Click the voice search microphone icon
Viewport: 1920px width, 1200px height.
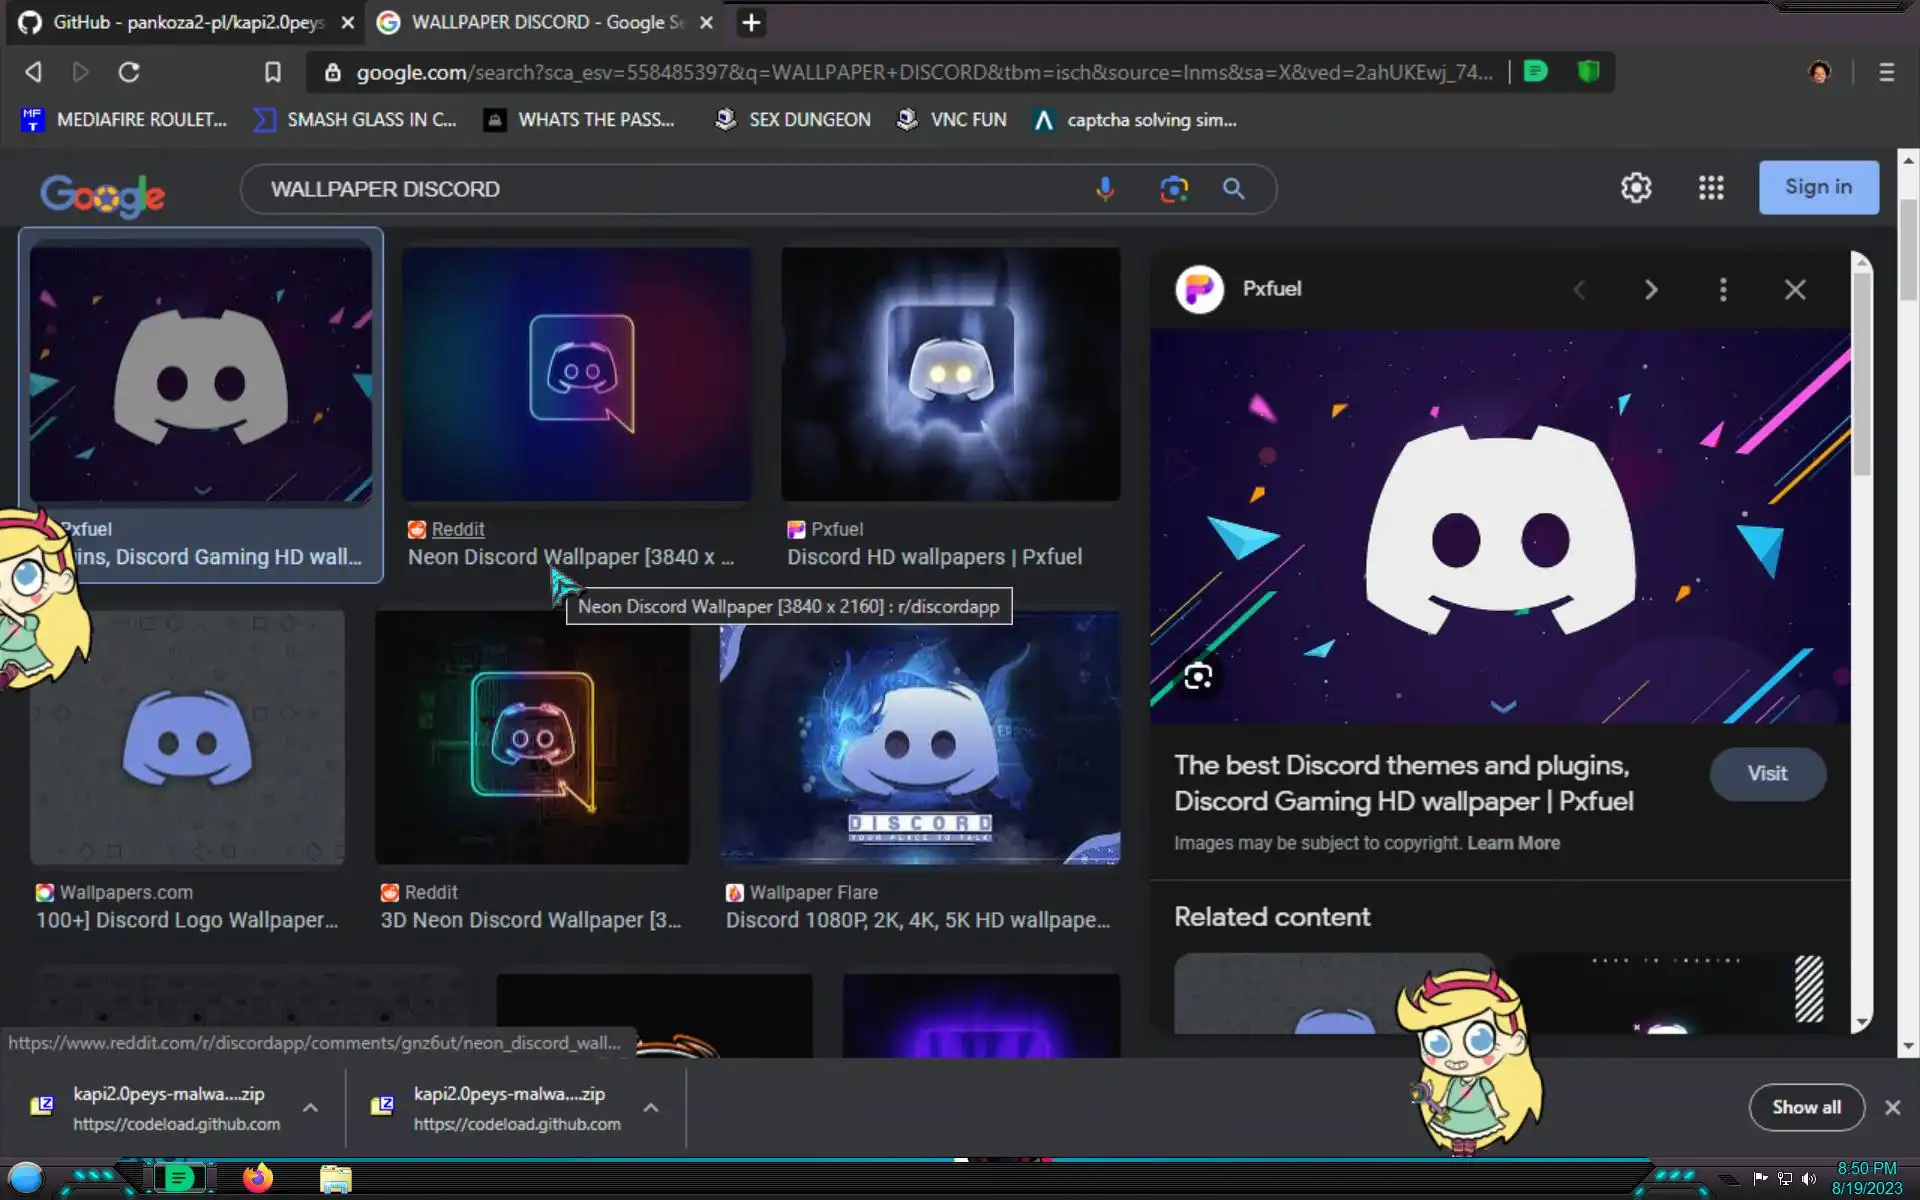click(1105, 189)
